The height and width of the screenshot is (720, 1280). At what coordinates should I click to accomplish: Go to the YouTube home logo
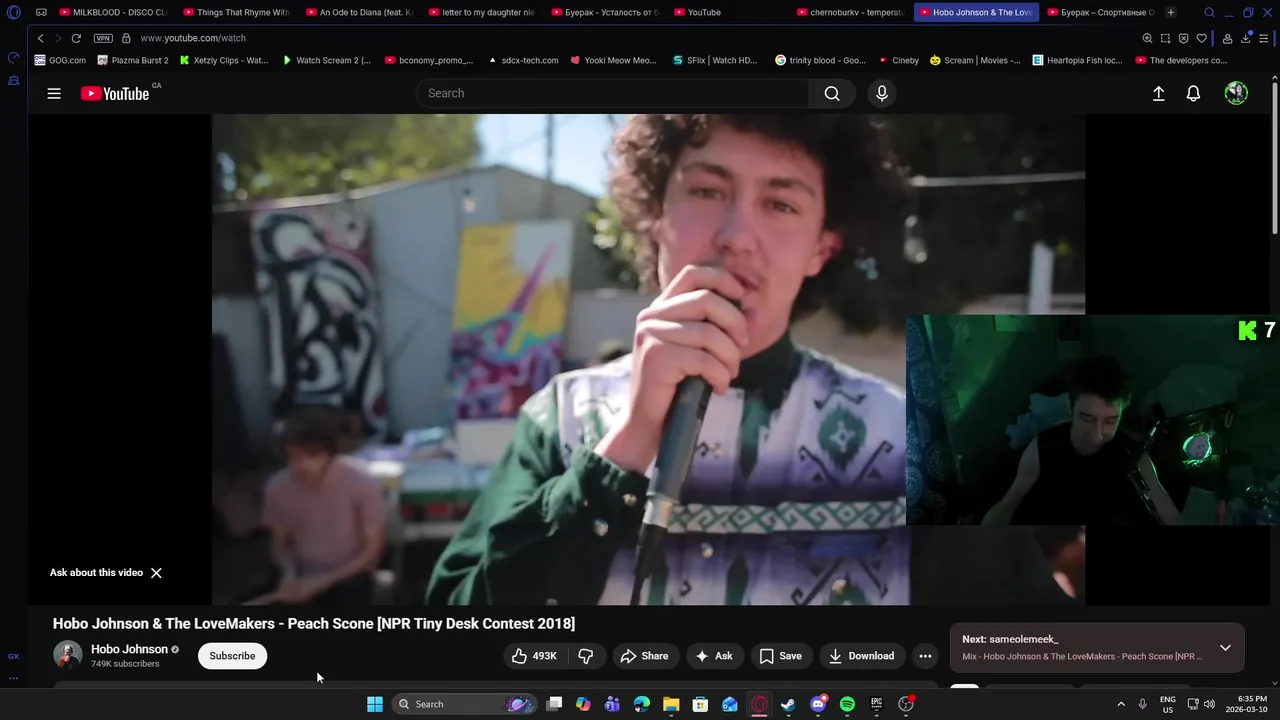(115, 93)
